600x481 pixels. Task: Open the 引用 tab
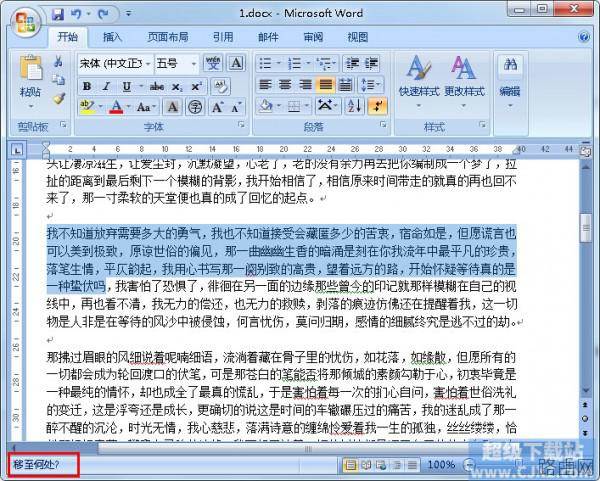[x=223, y=37]
